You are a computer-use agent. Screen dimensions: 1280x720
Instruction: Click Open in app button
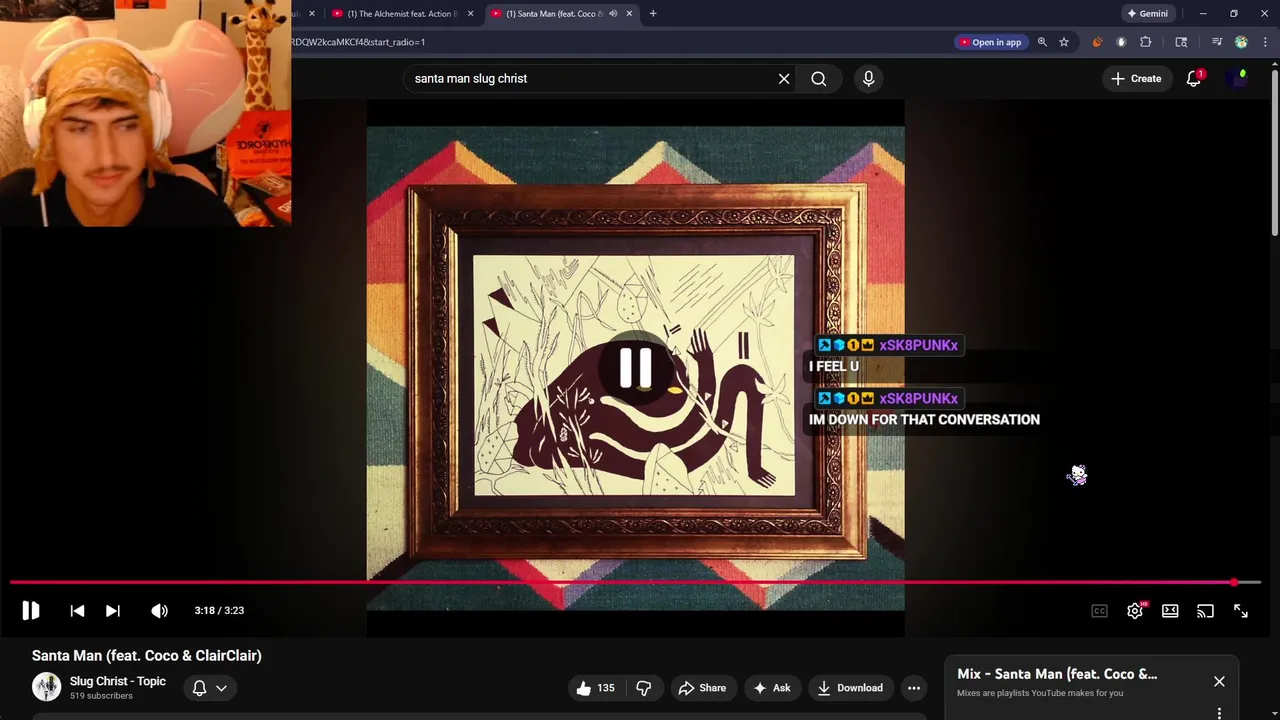click(990, 42)
